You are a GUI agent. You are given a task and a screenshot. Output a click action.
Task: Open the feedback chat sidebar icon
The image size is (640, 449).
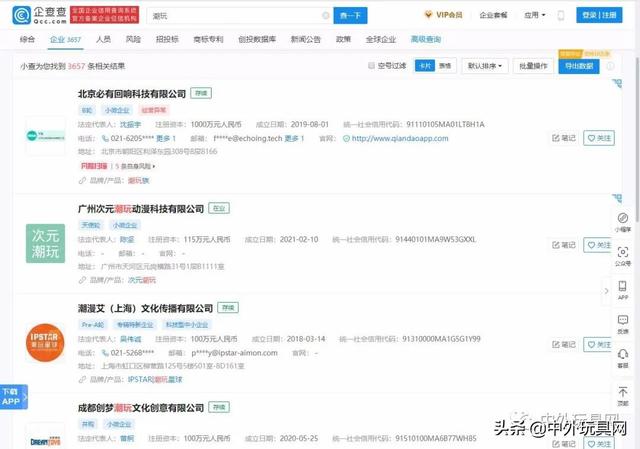point(623,324)
